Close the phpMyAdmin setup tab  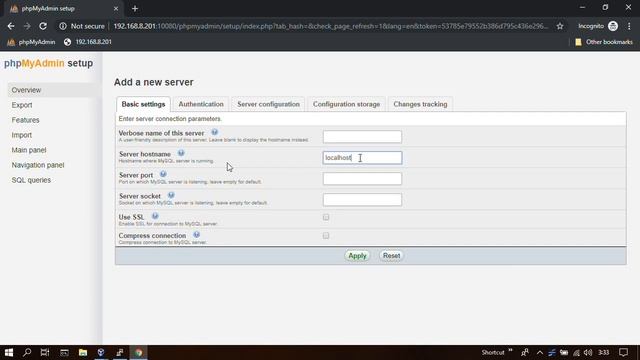tap(116, 9)
